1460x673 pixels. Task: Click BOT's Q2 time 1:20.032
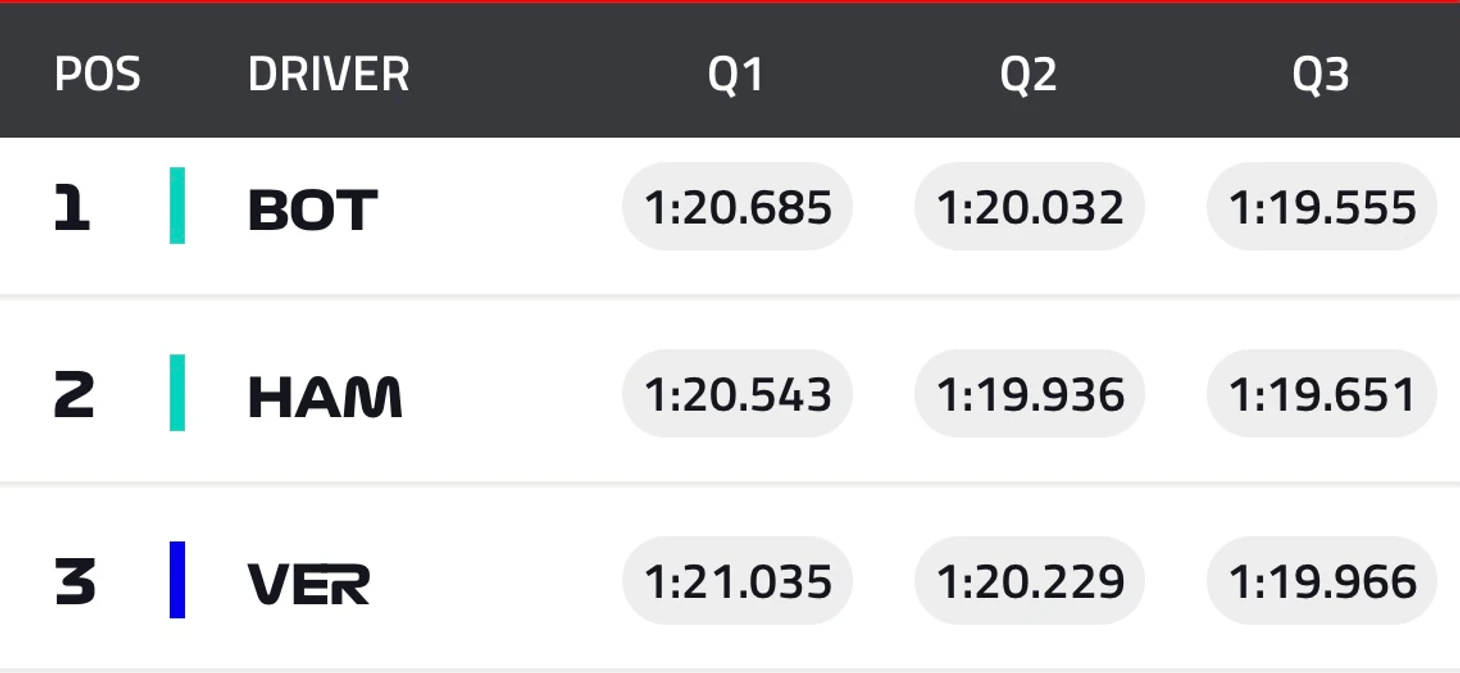[x=1029, y=207]
